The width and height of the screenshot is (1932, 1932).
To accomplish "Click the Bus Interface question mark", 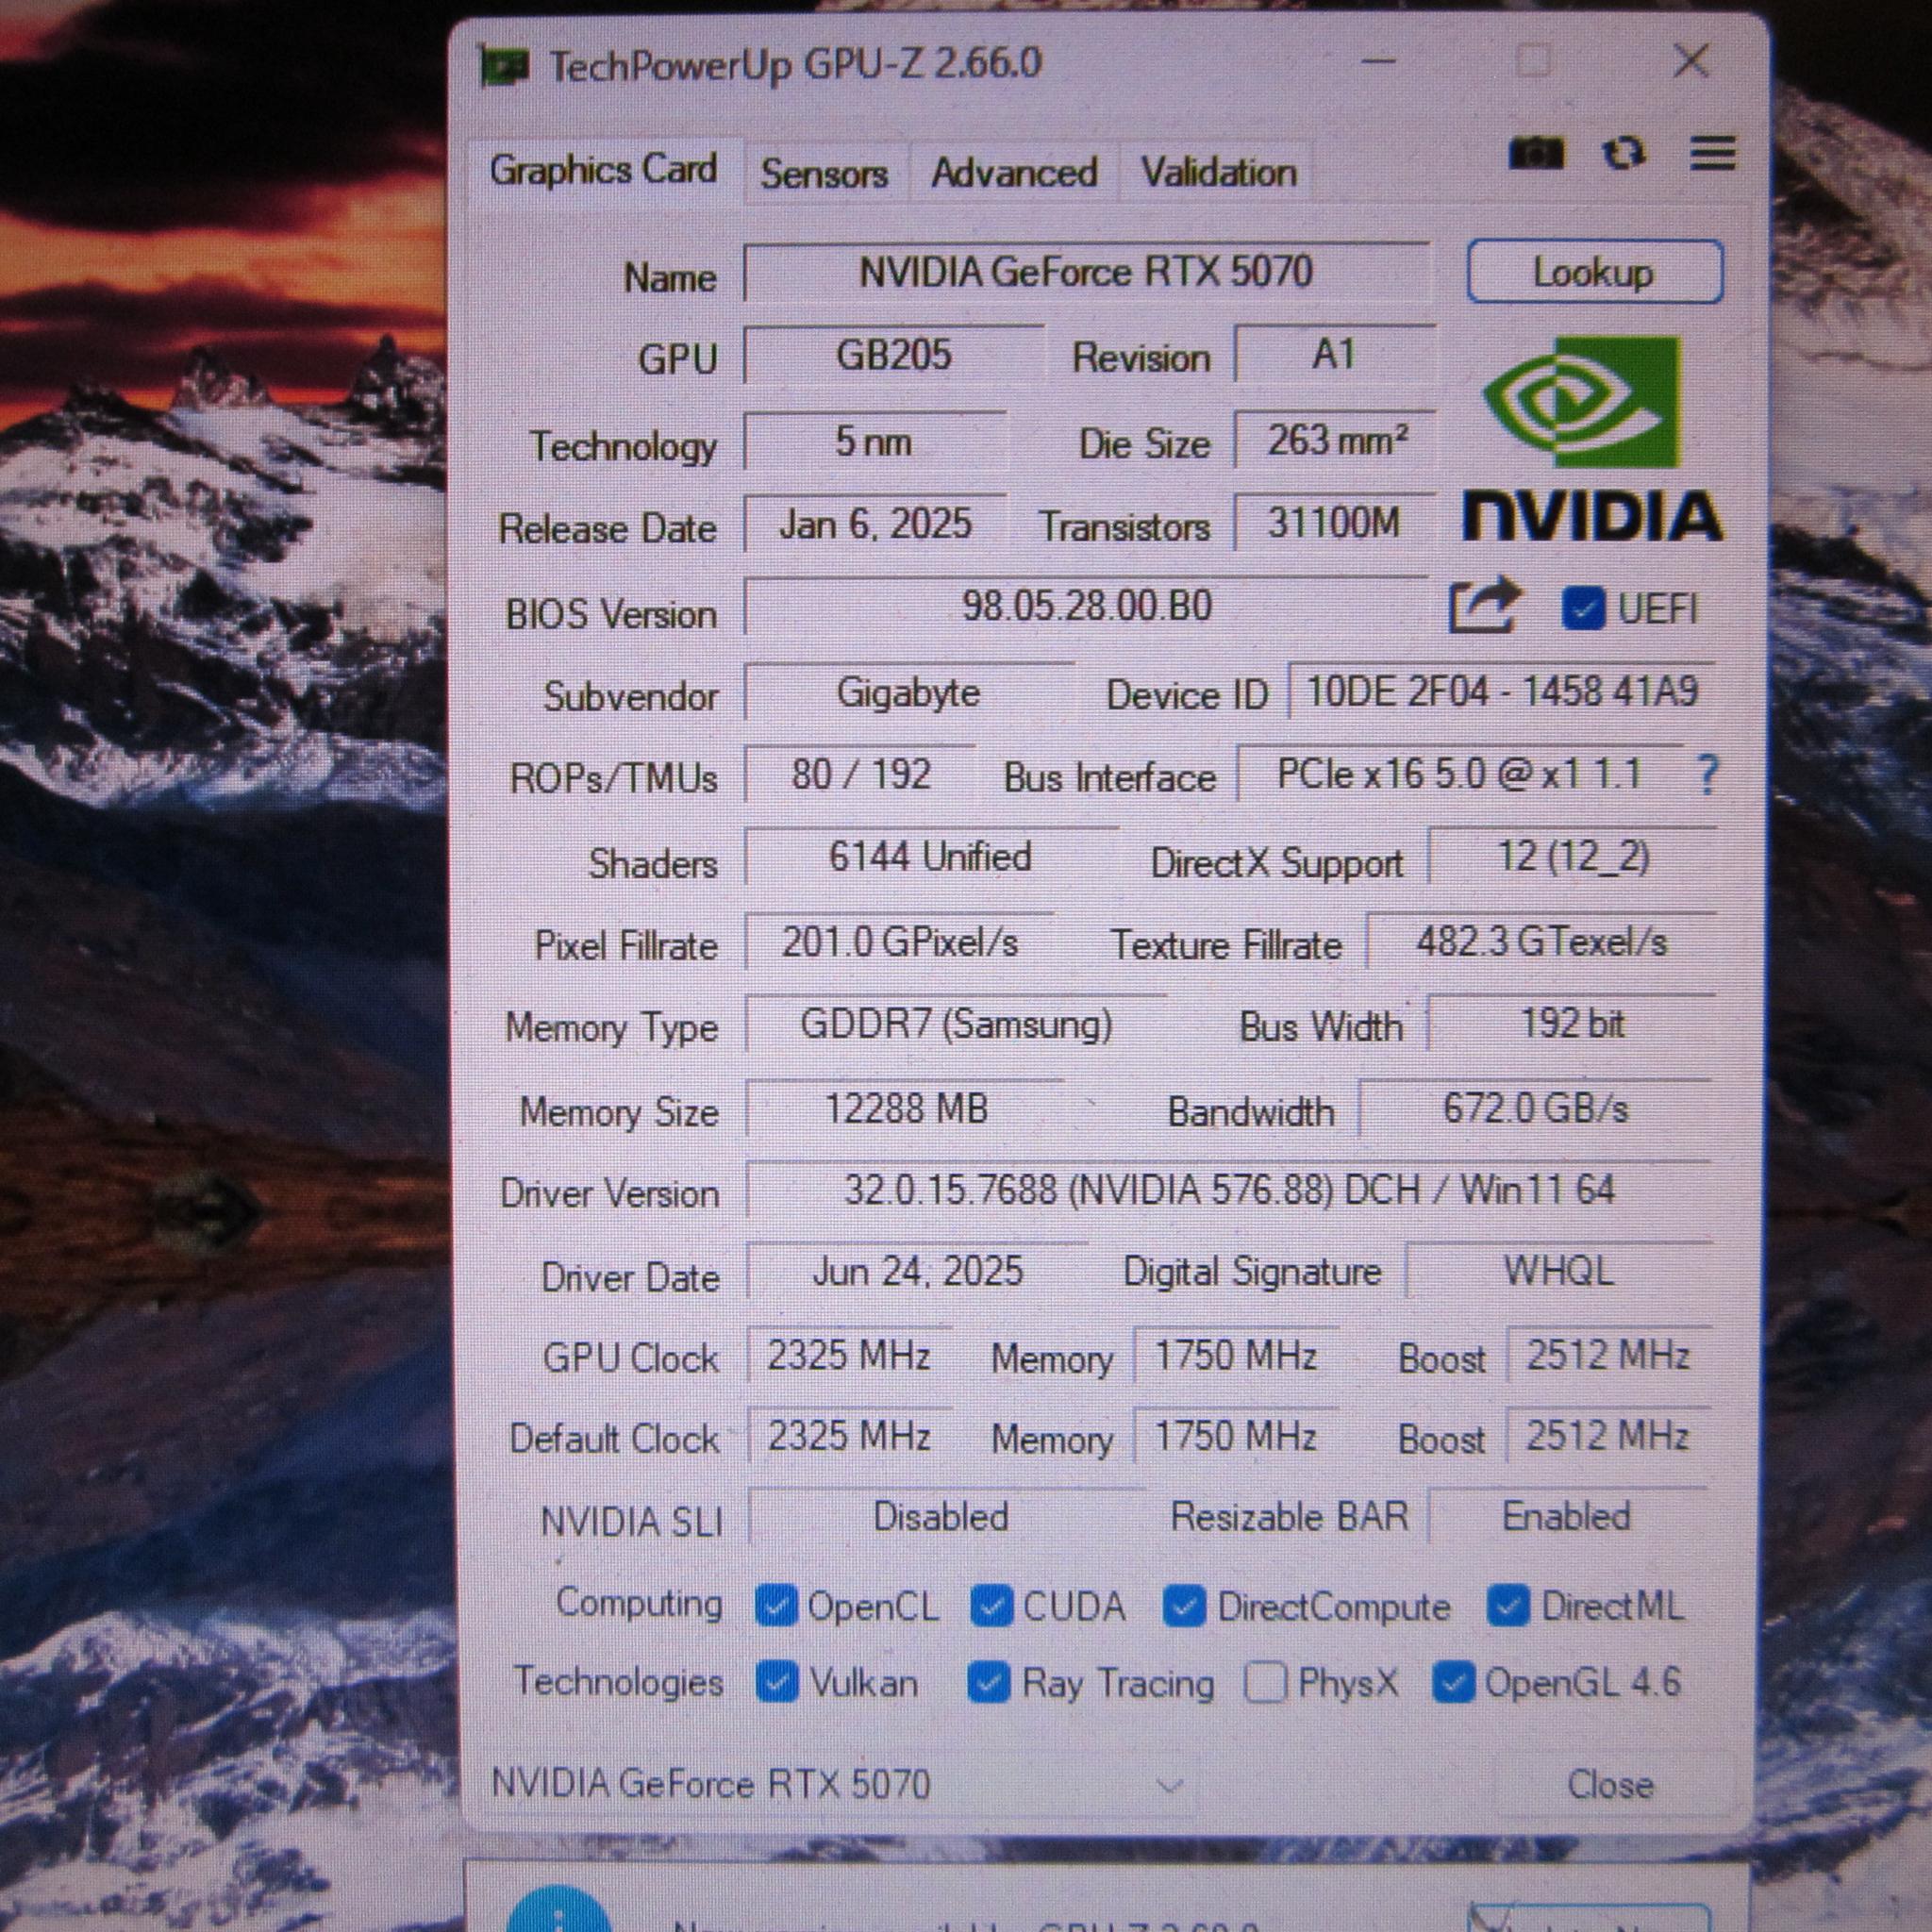I will pos(1708,774).
